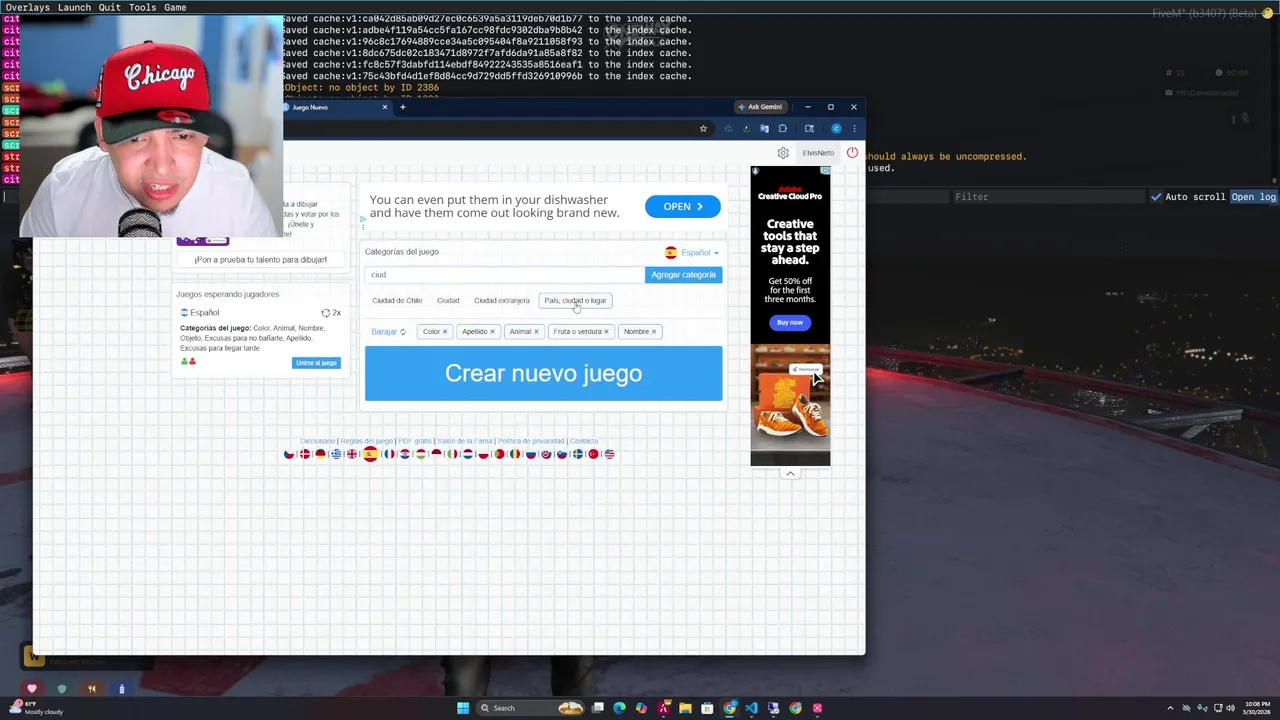Click Agregar categoría button
The height and width of the screenshot is (720, 1280).
coord(684,274)
